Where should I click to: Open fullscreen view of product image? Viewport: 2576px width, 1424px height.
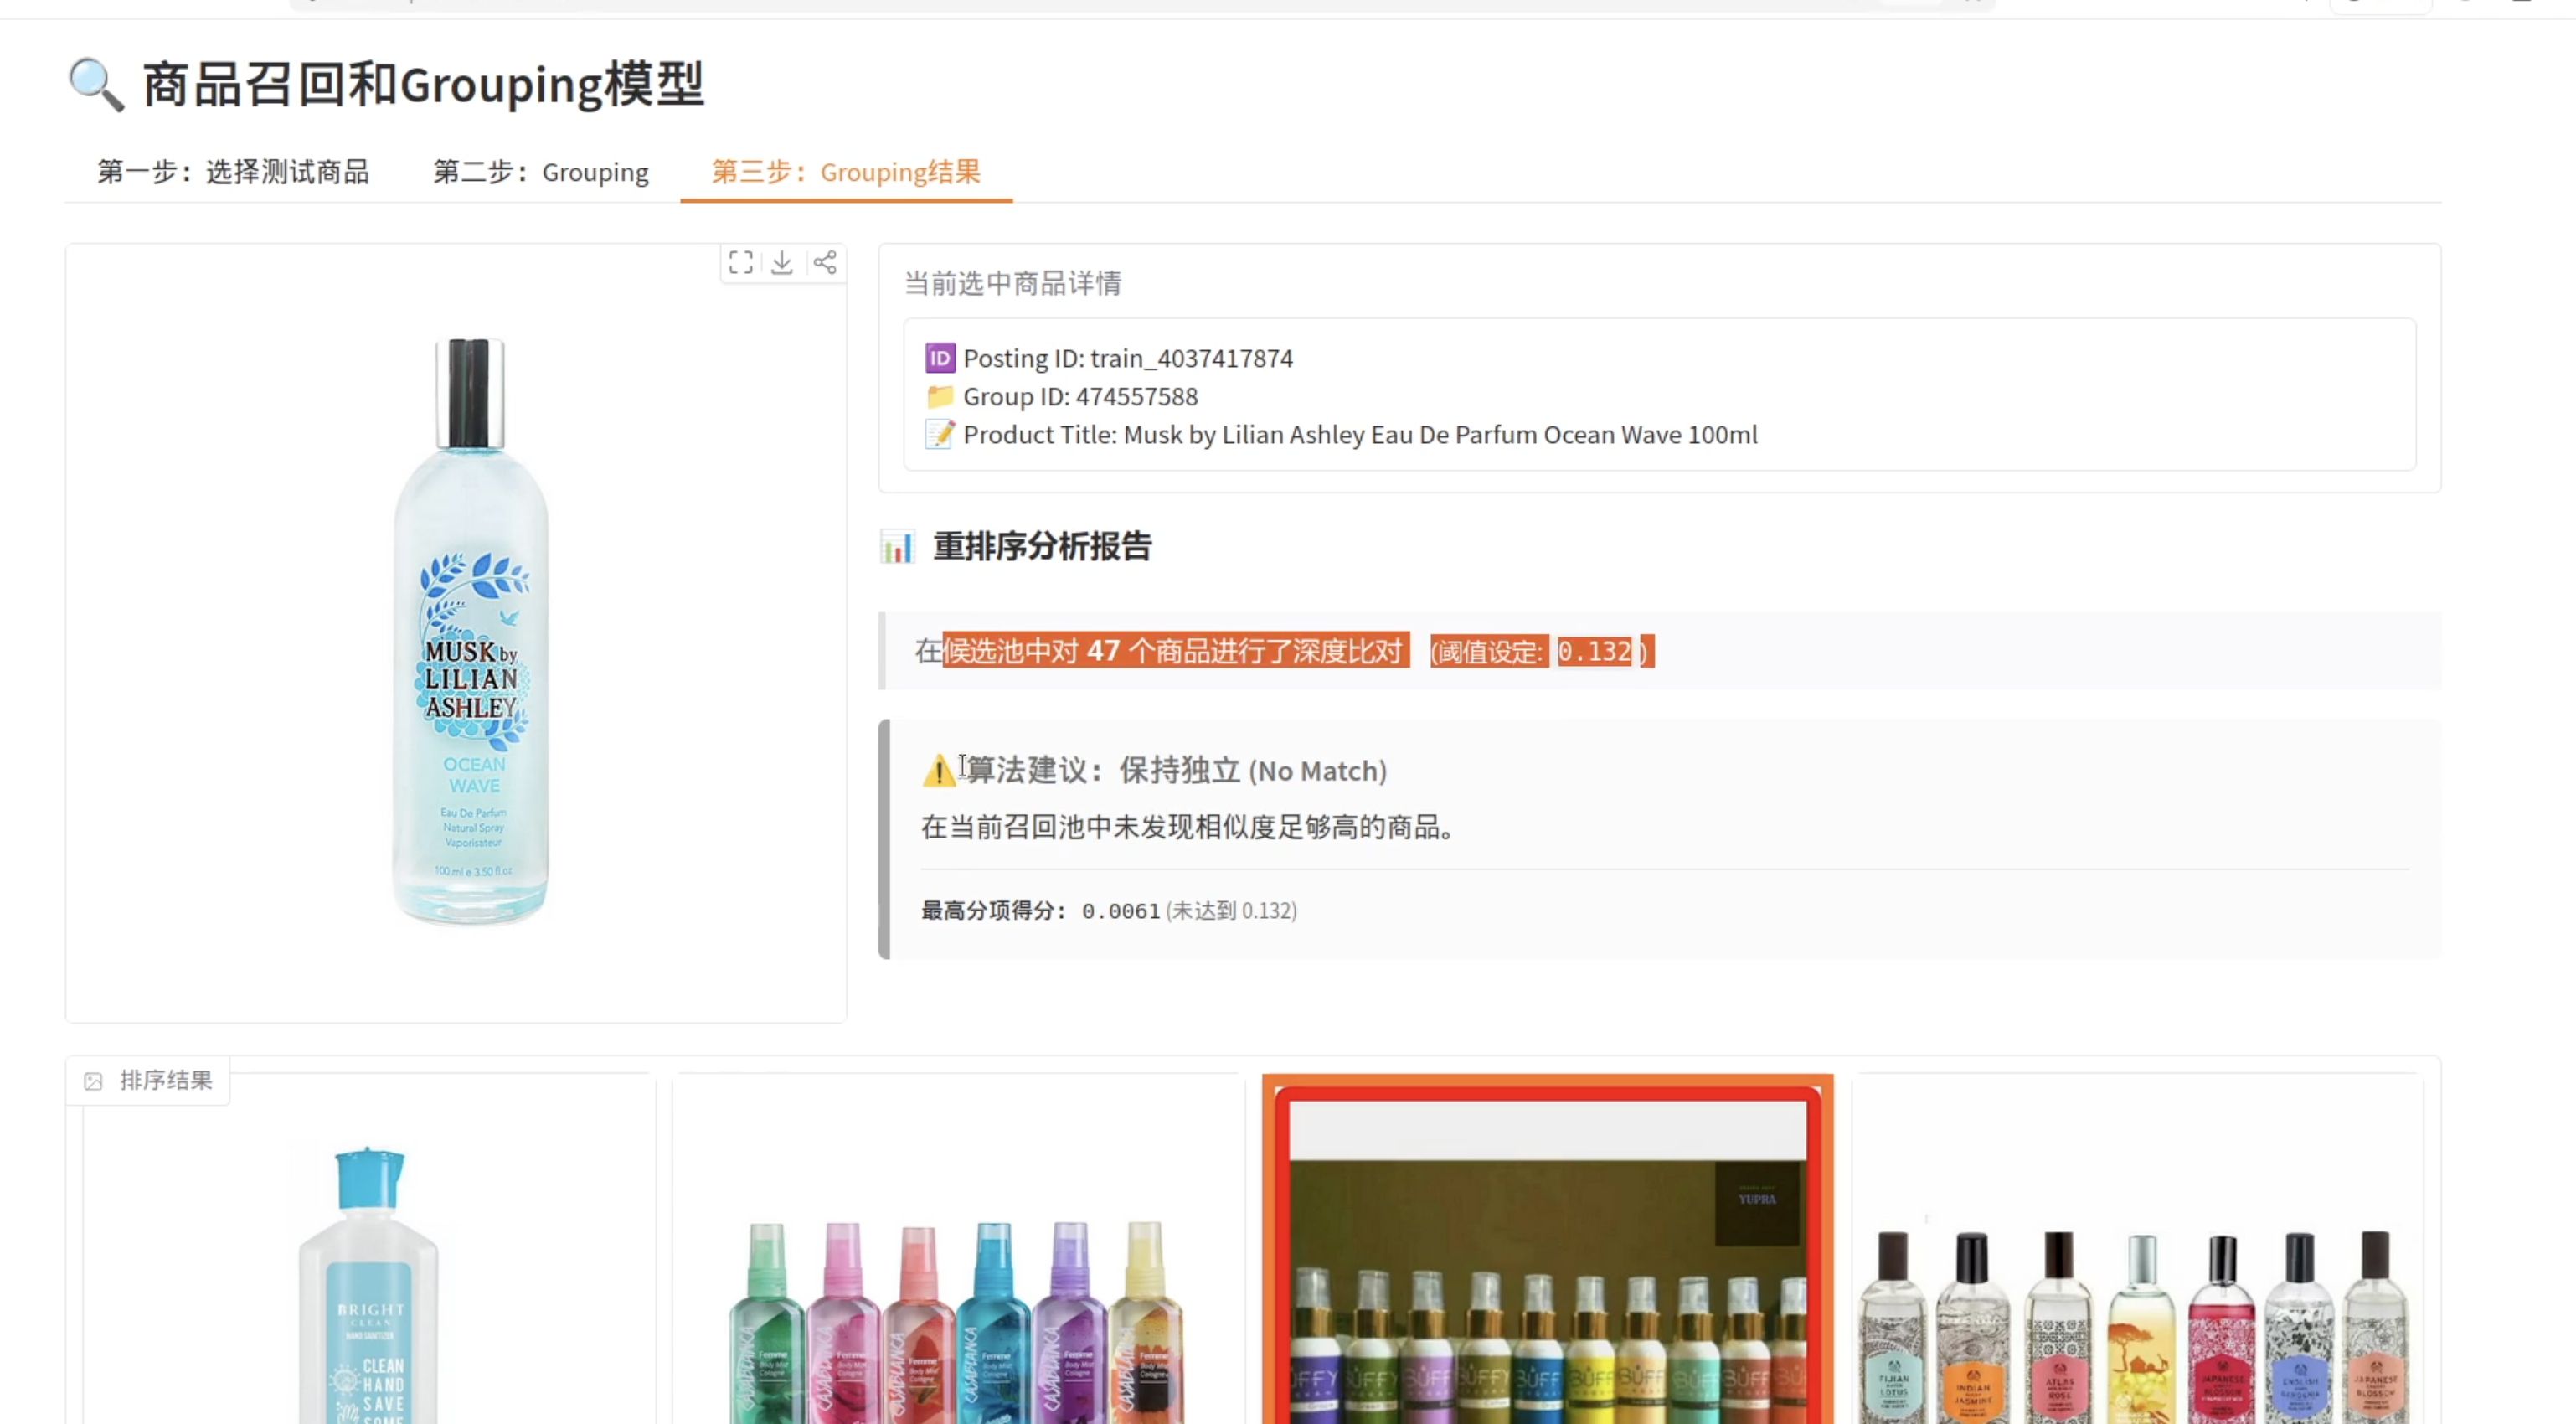click(741, 263)
